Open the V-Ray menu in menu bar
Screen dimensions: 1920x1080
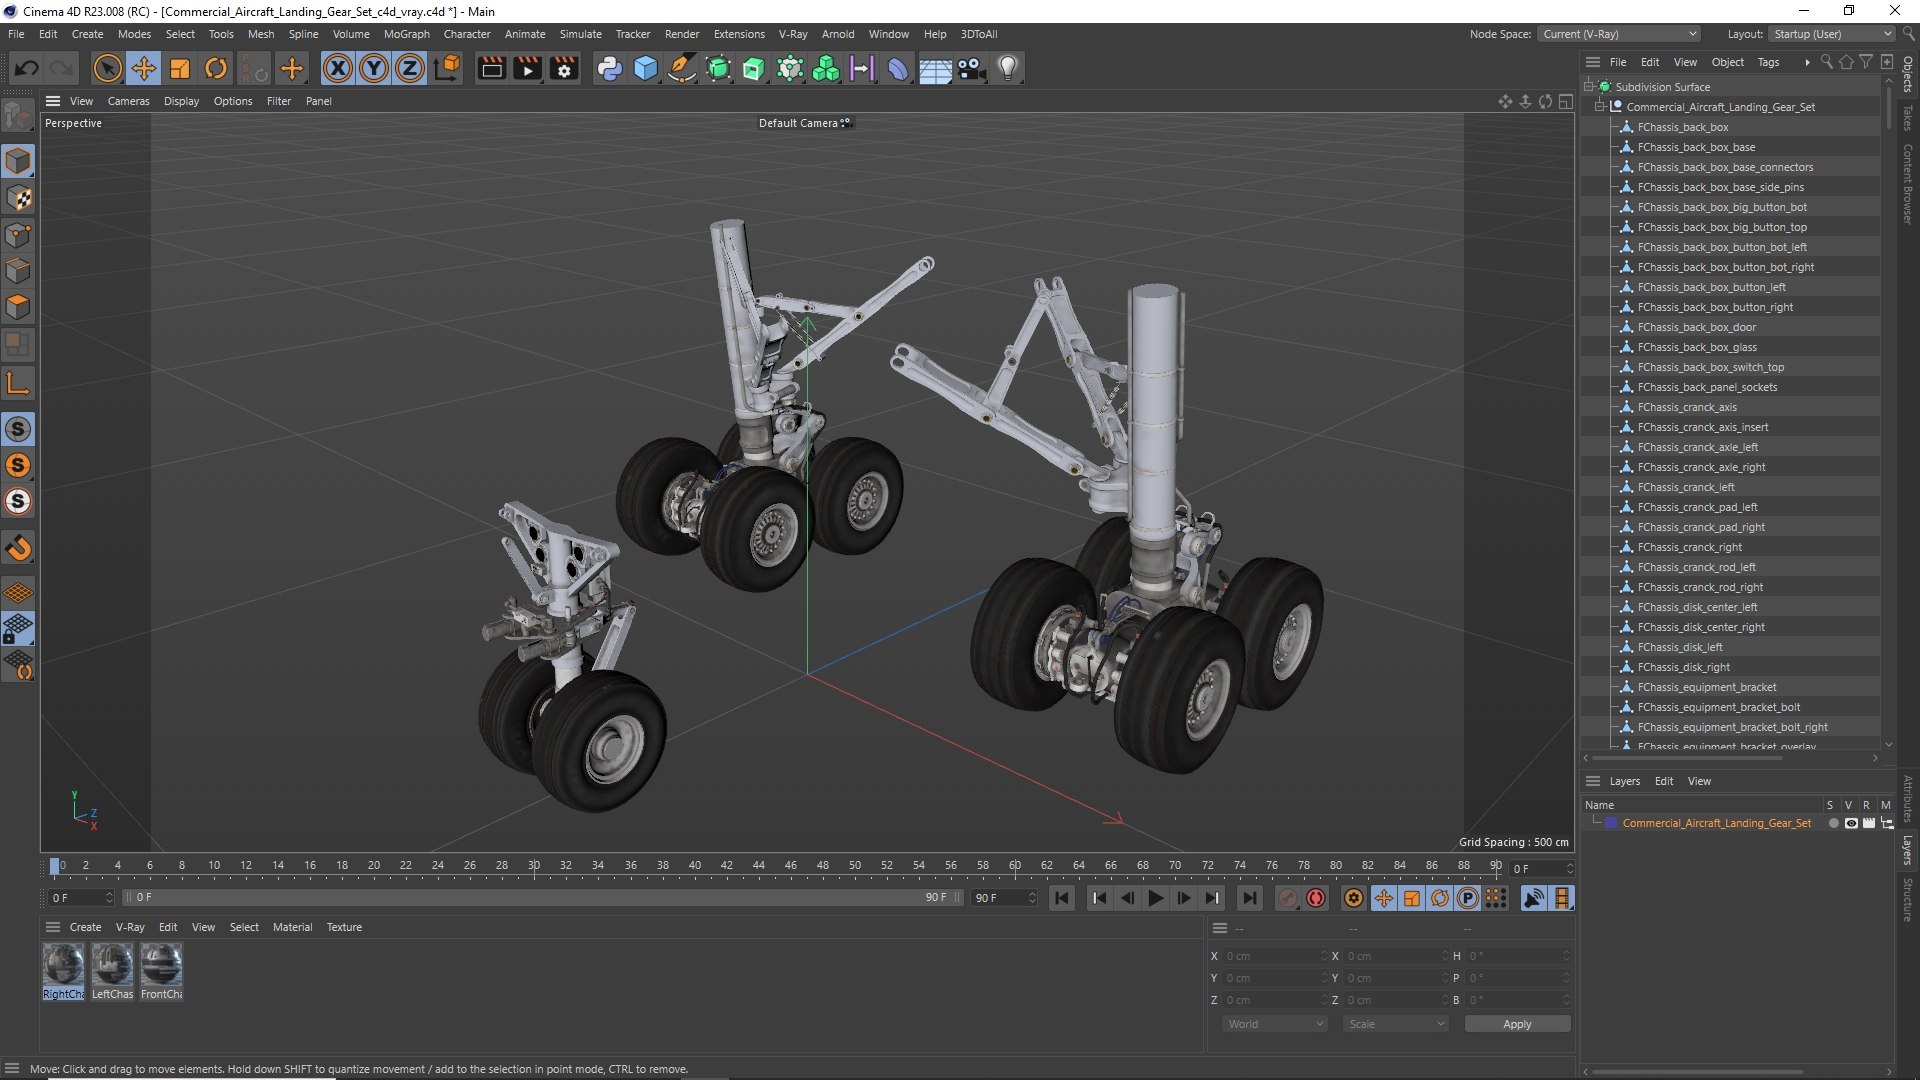(793, 34)
